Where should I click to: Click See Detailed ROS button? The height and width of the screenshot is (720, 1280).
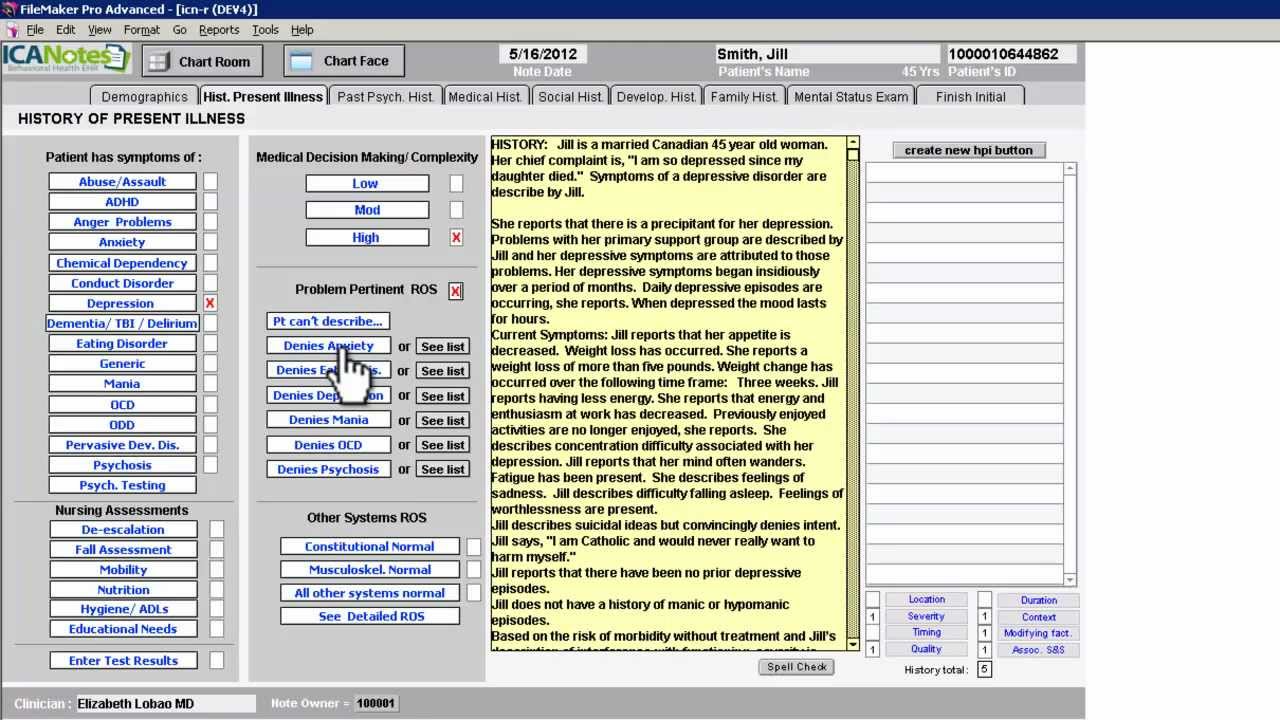click(x=370, y=616)
